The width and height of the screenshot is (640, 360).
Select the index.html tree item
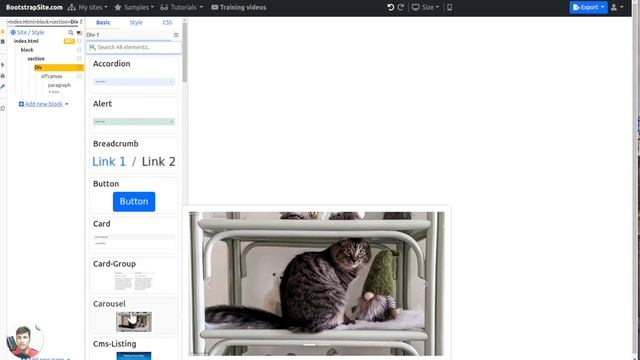click(x=26, y=41)
